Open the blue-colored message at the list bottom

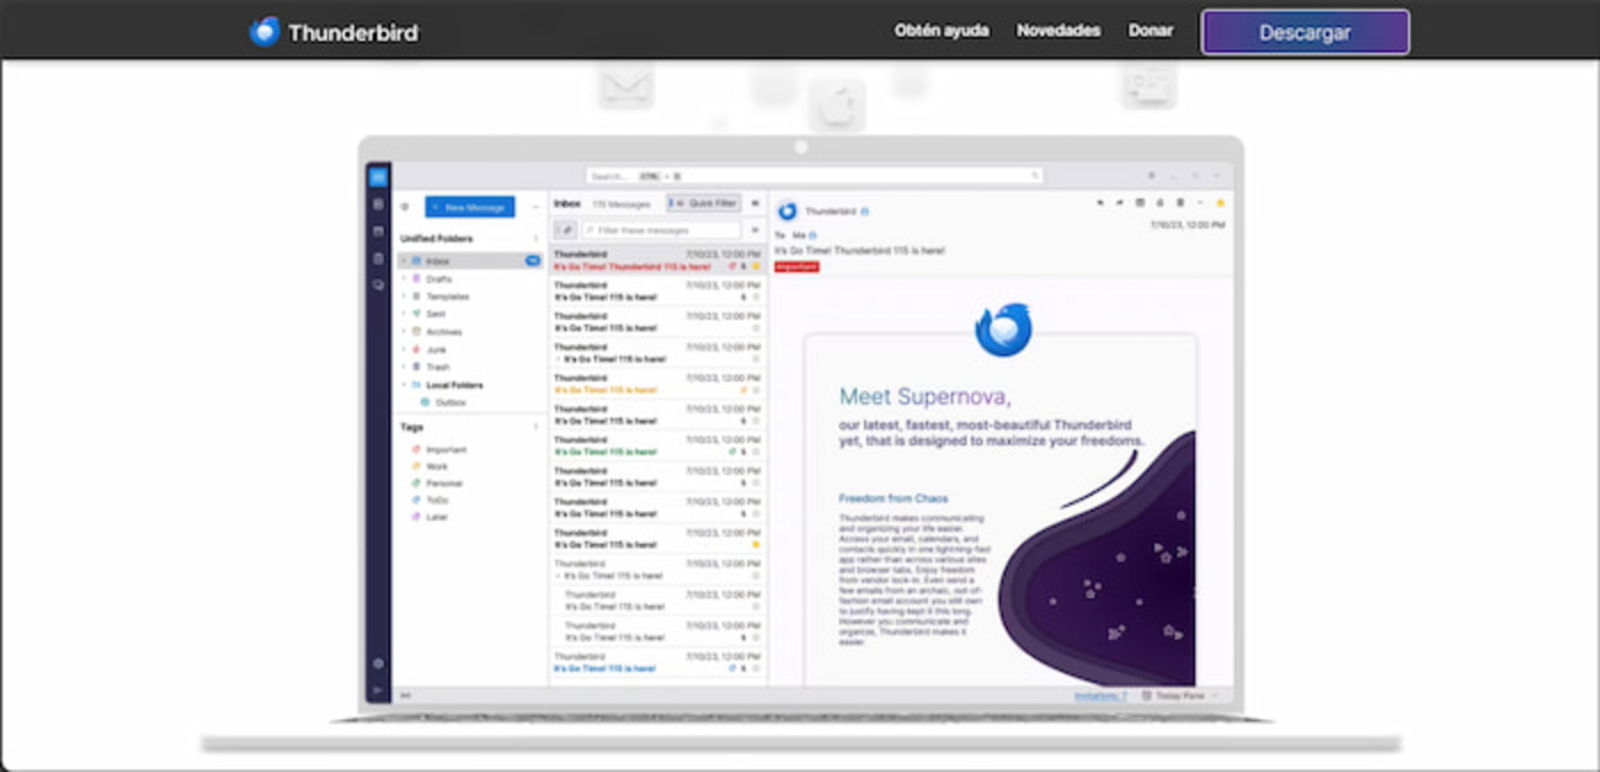point(657,663)
